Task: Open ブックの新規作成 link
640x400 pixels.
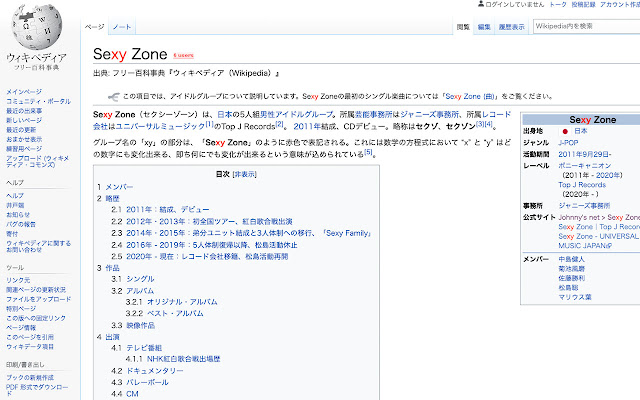Action: (x=30, y=378)
